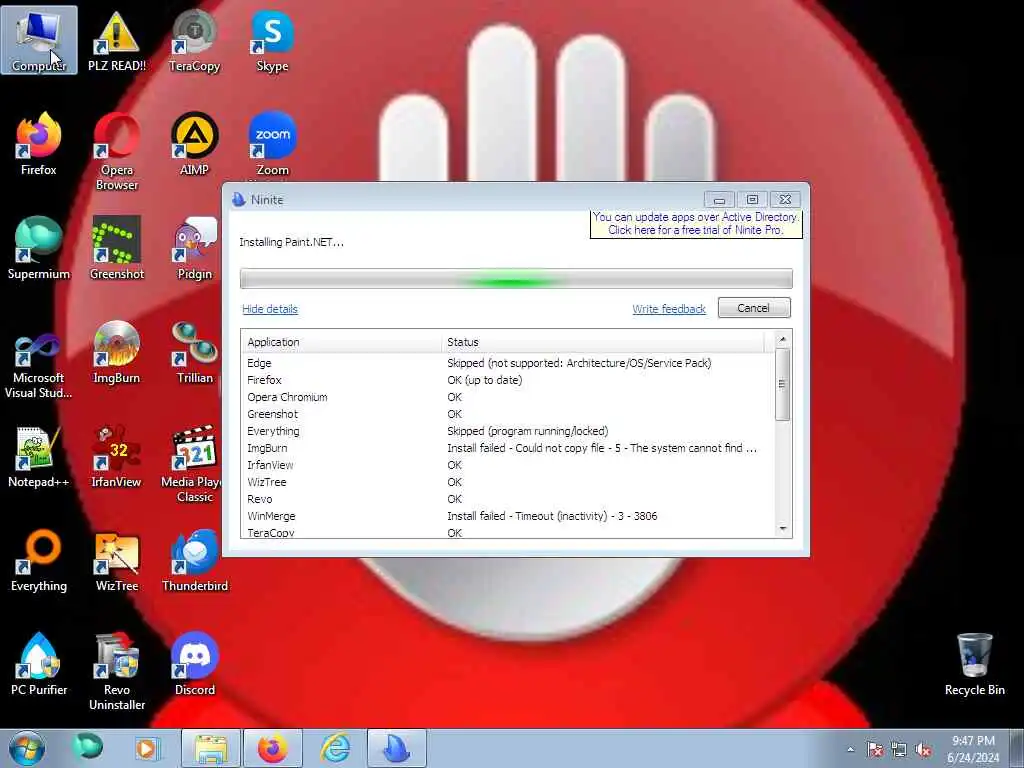The image size is (1024, 768).
Task: Open the Recycle Bin
Action: click(974, 664)
